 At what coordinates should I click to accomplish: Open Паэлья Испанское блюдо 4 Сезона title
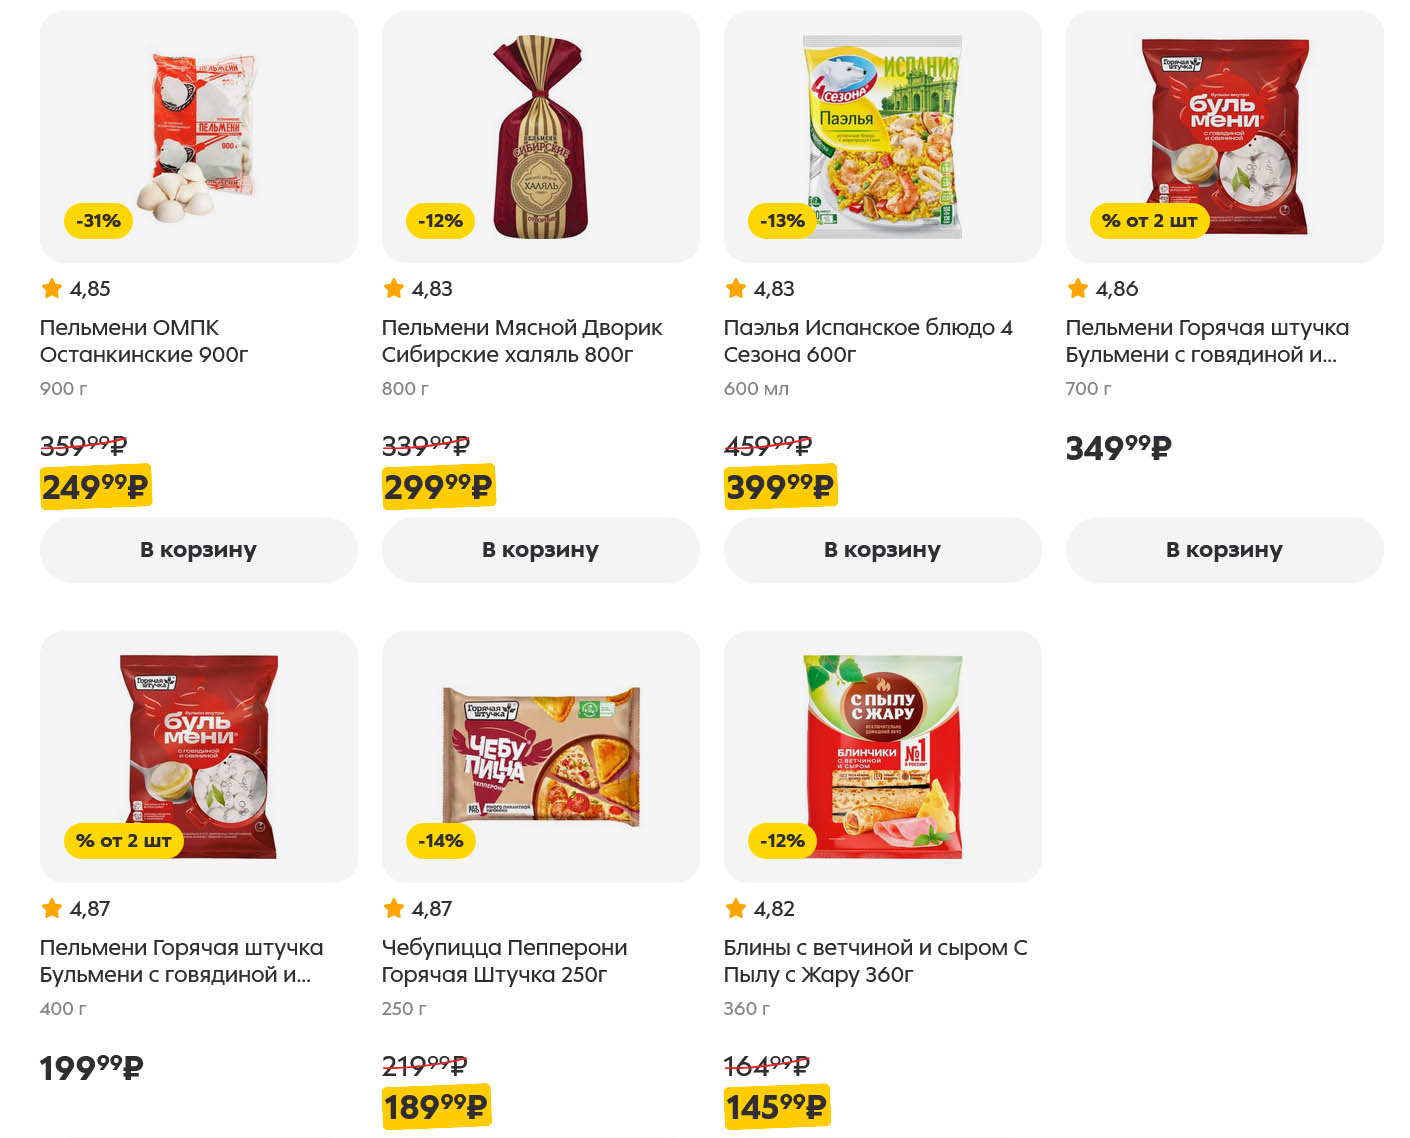coord(867,341)
